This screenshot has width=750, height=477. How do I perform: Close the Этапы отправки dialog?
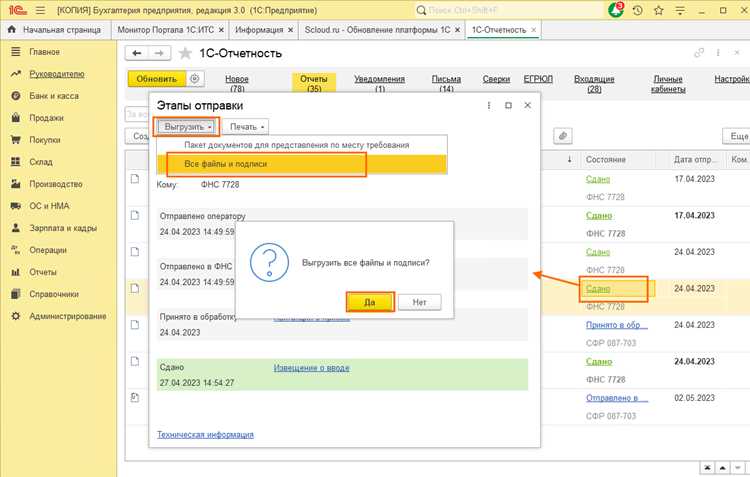coord(528,105)
